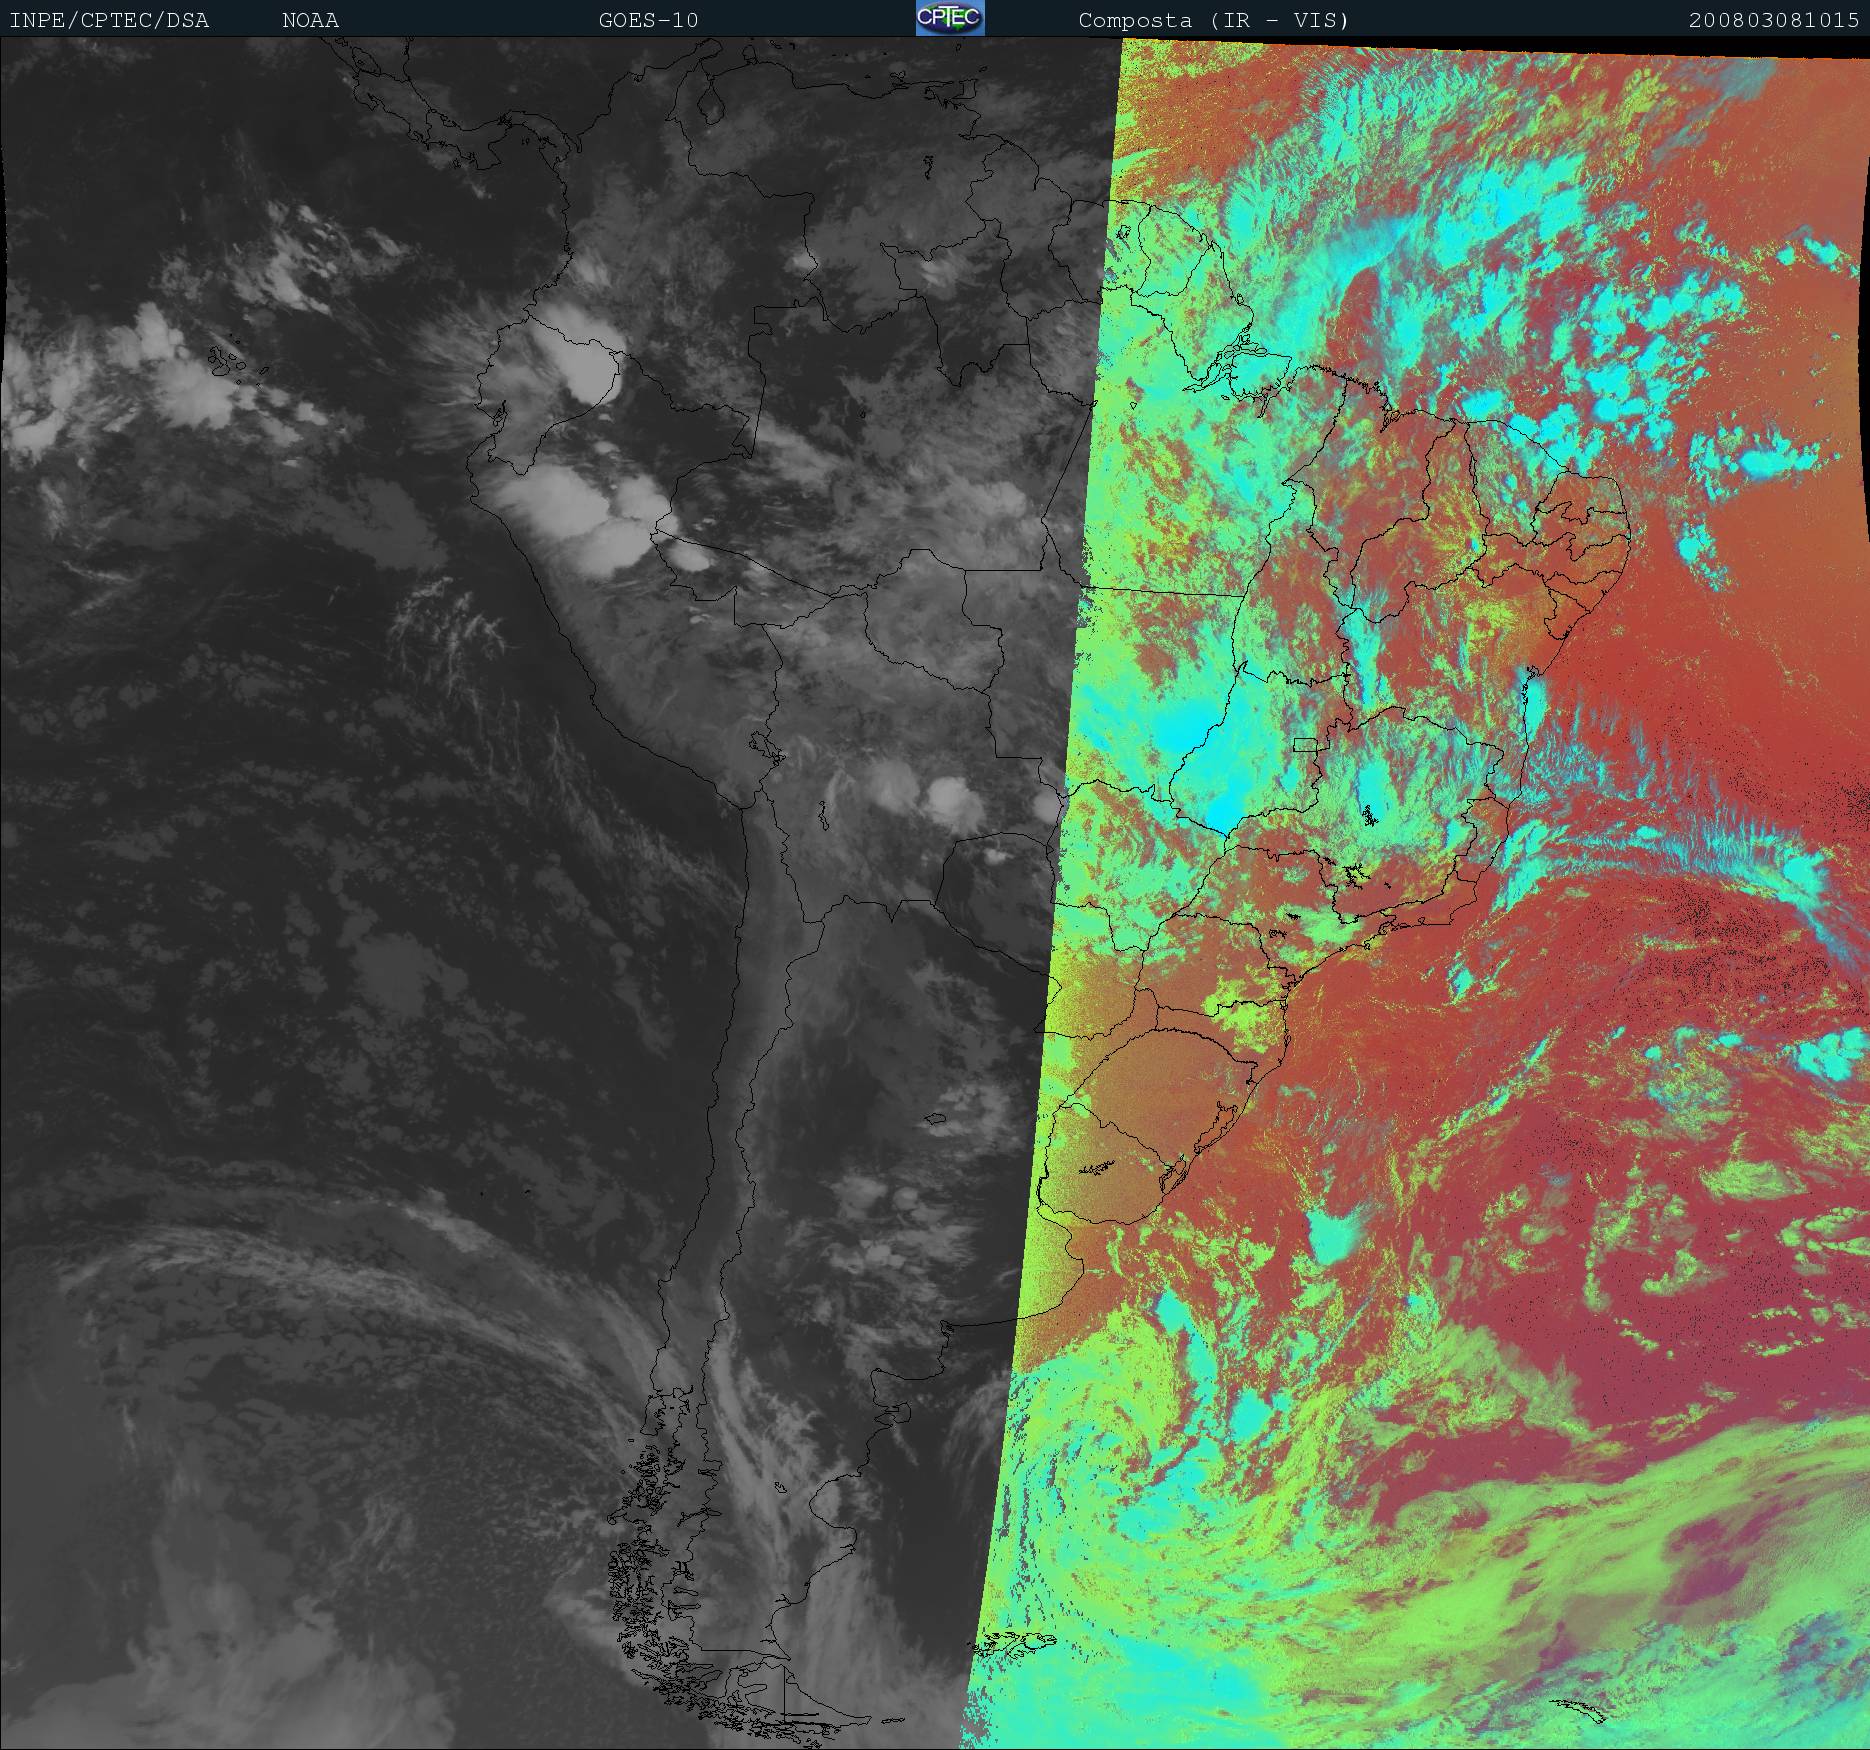Viewport: 1870px width, 1750px height.
Task: Click the 200803081015 timestamp
Action: click(x=1773, y=20)
